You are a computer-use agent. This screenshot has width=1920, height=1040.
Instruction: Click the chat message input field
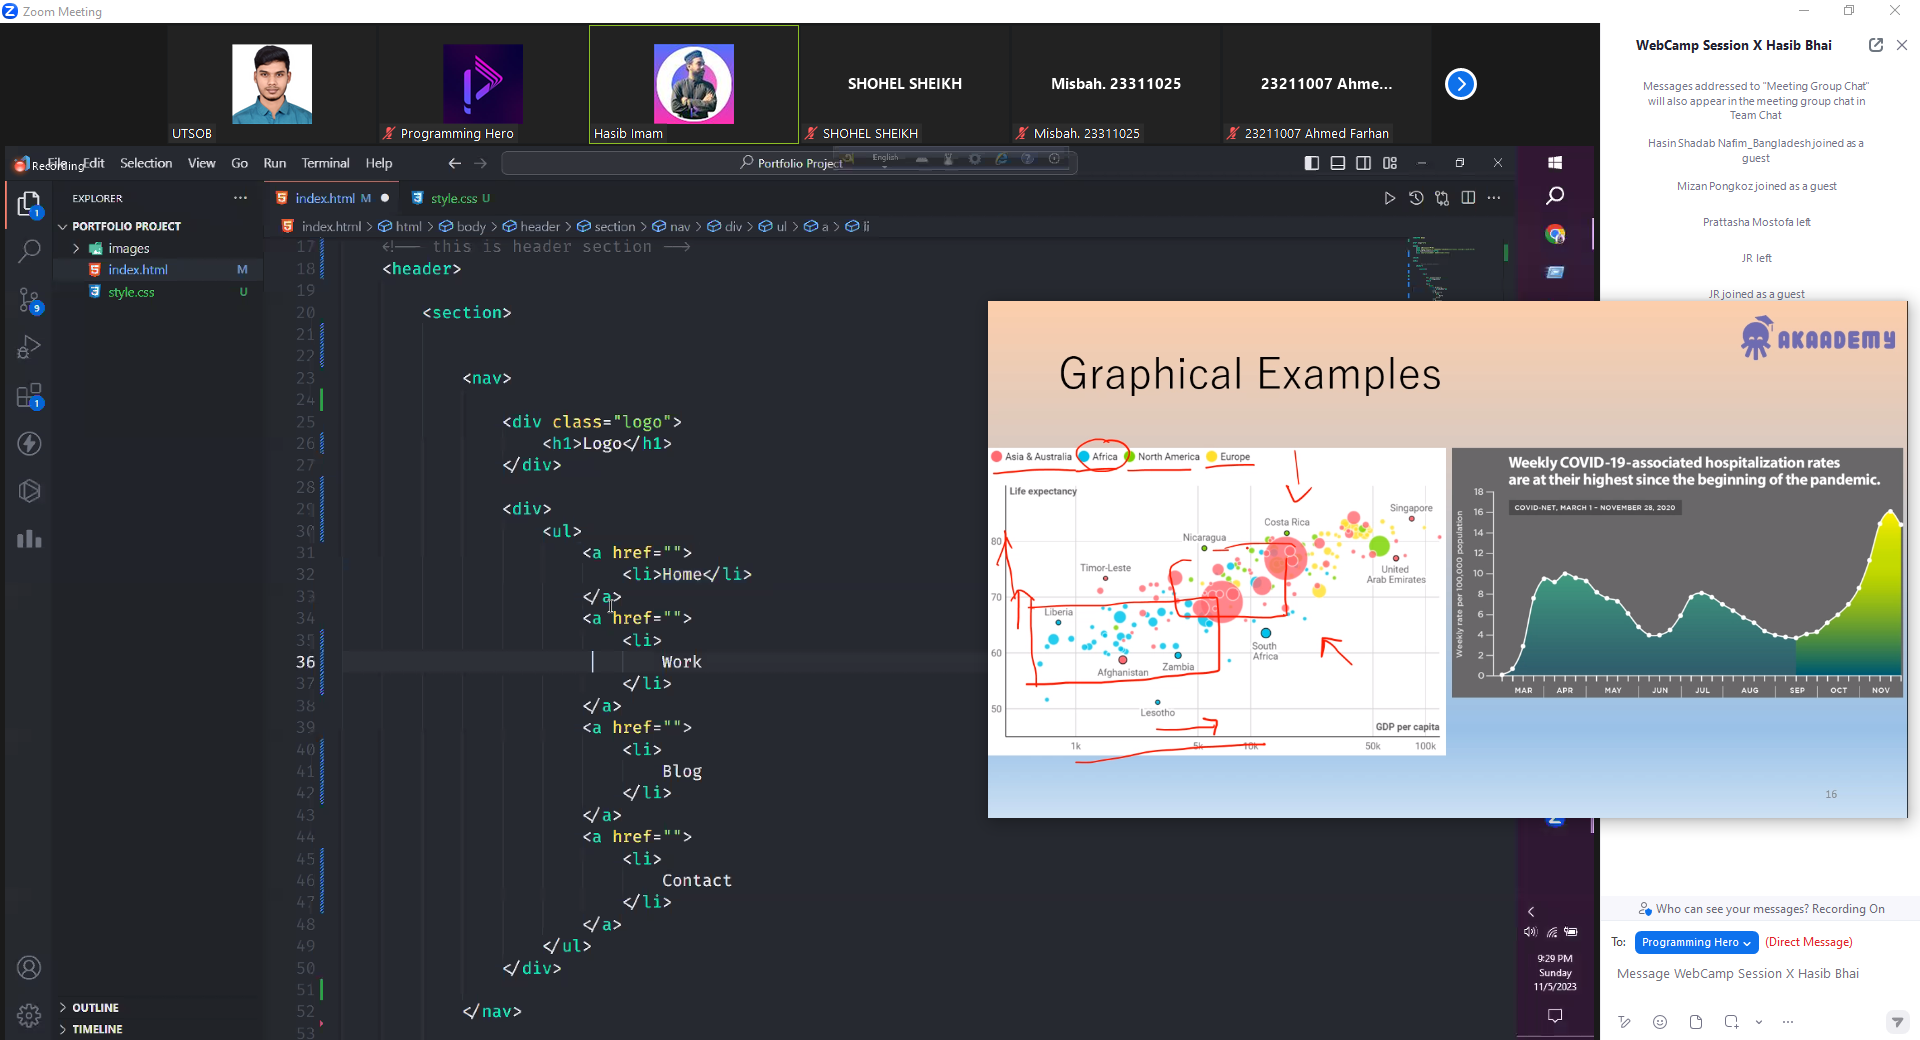[1738, 974]
